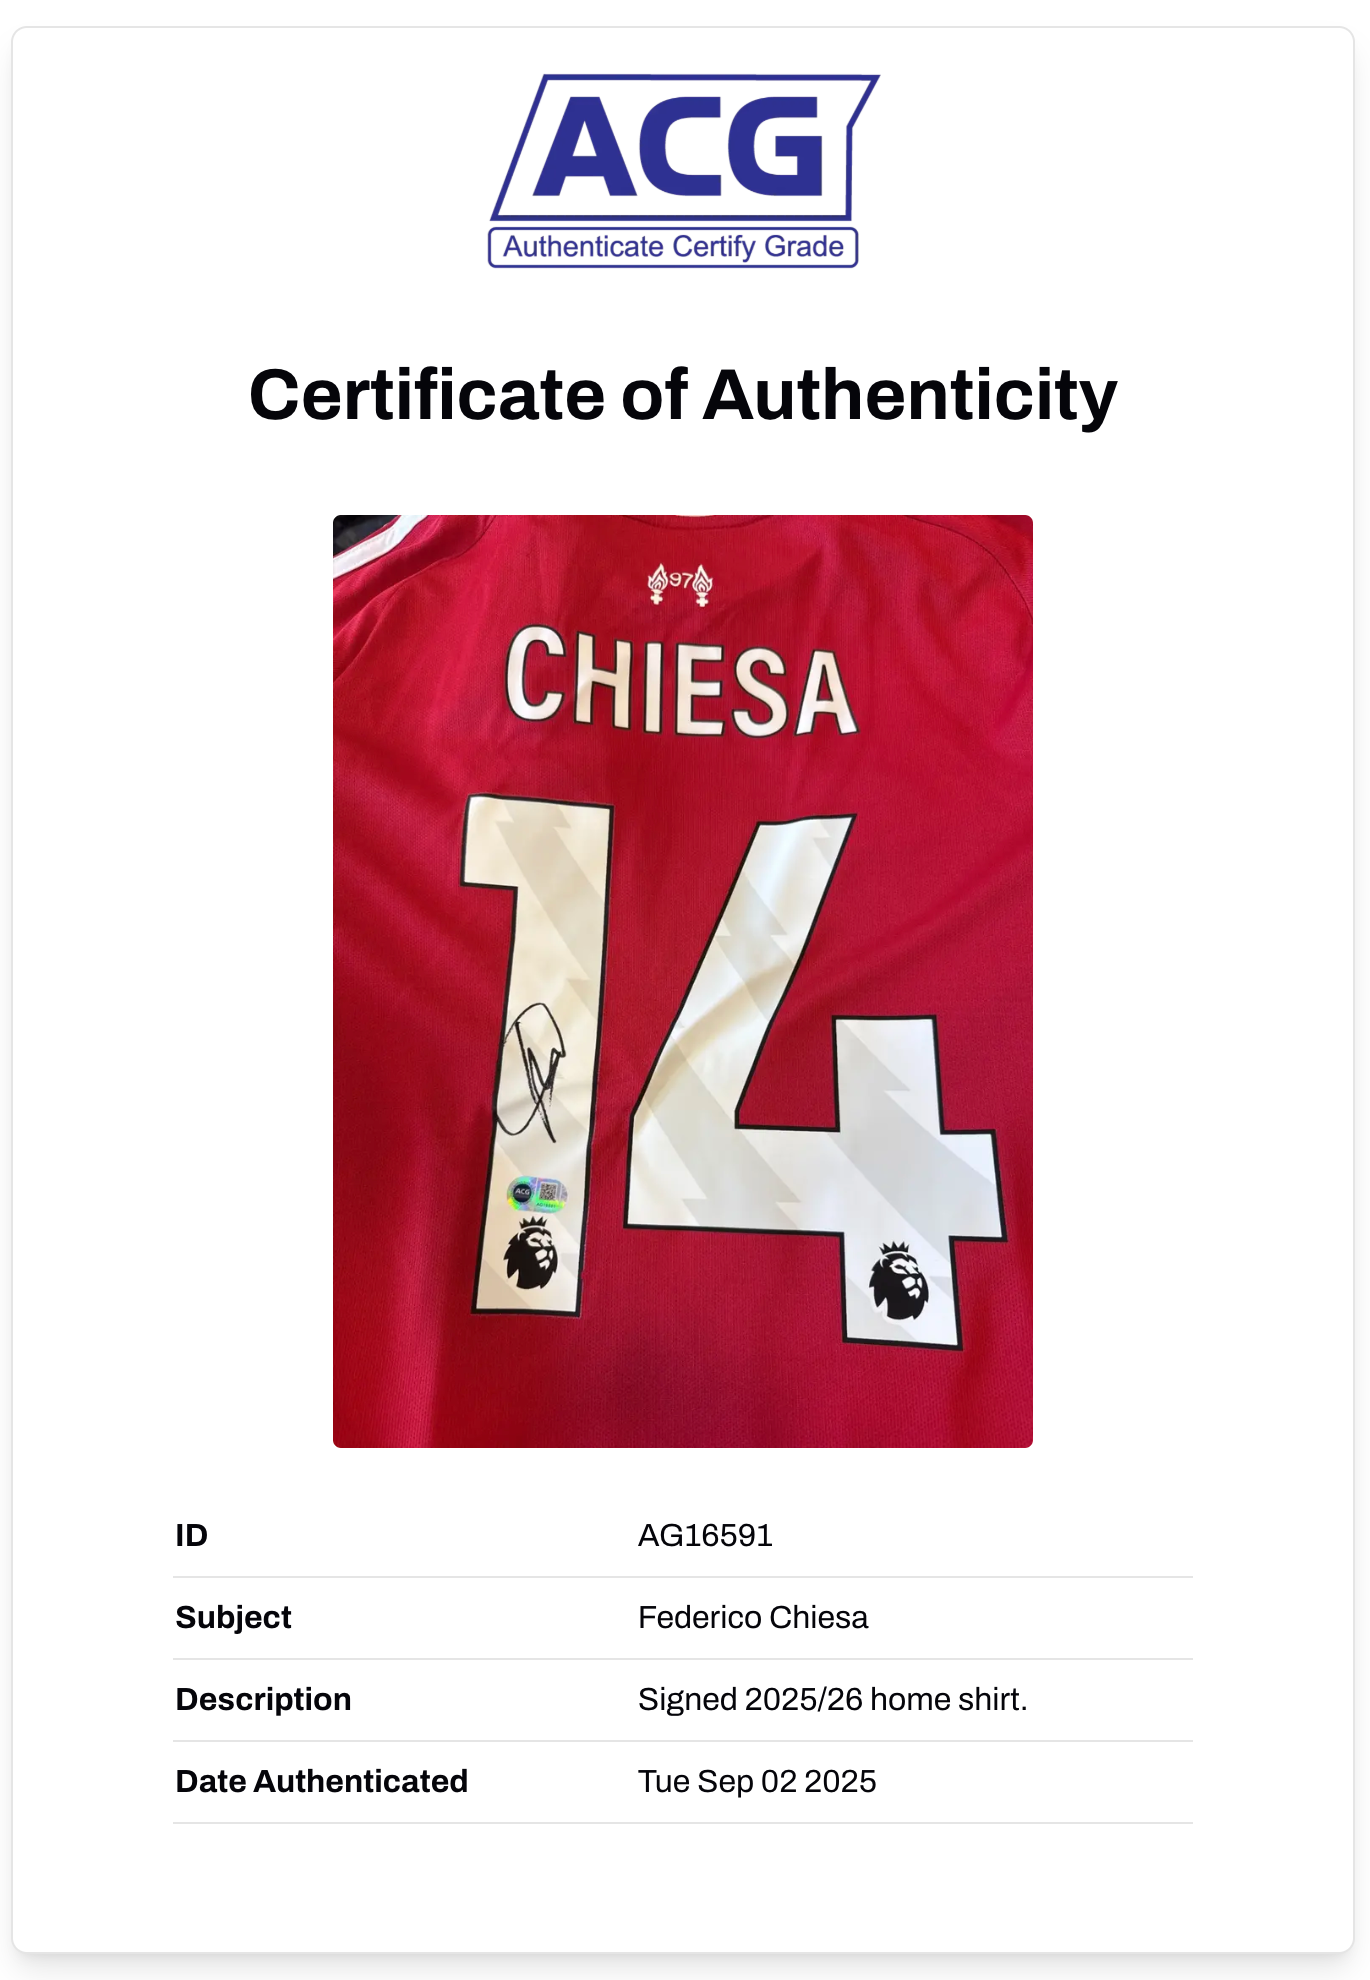Image resolution: width=1370 pixels, height=1980 pixels.
Task: Select the Tue Sep 02 2025 date
Action: point(757,1781)
